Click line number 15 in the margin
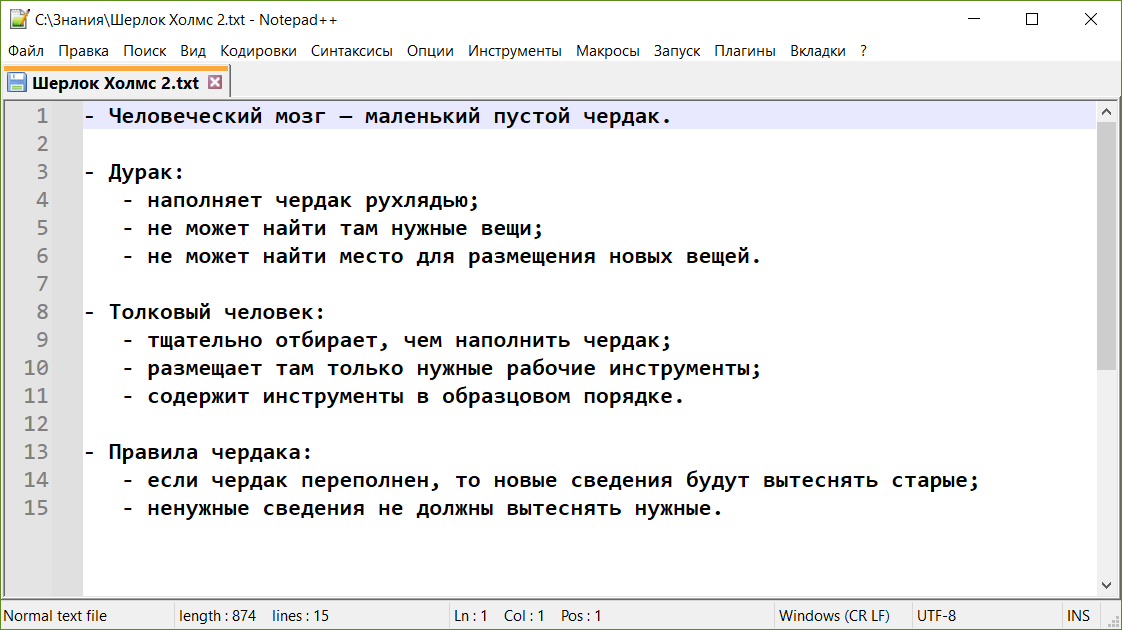The height and width of the screenshot is (630, 1122). click(x=36, y=508)
